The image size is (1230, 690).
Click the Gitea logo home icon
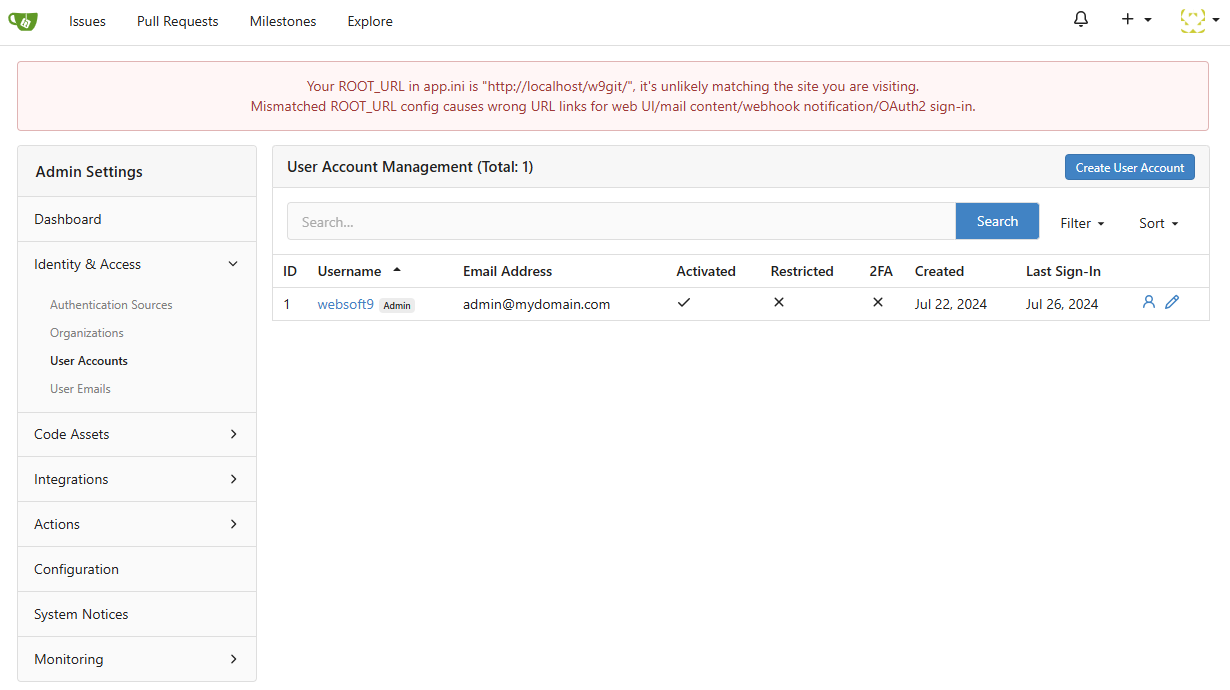point(23,21)
